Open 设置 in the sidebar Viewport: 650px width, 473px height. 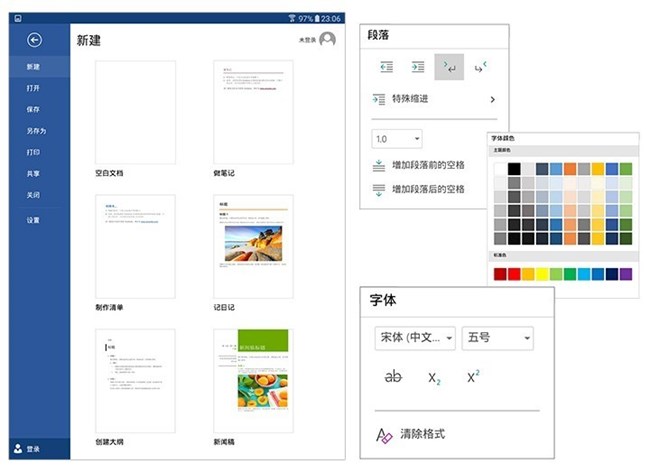(34, 219)
